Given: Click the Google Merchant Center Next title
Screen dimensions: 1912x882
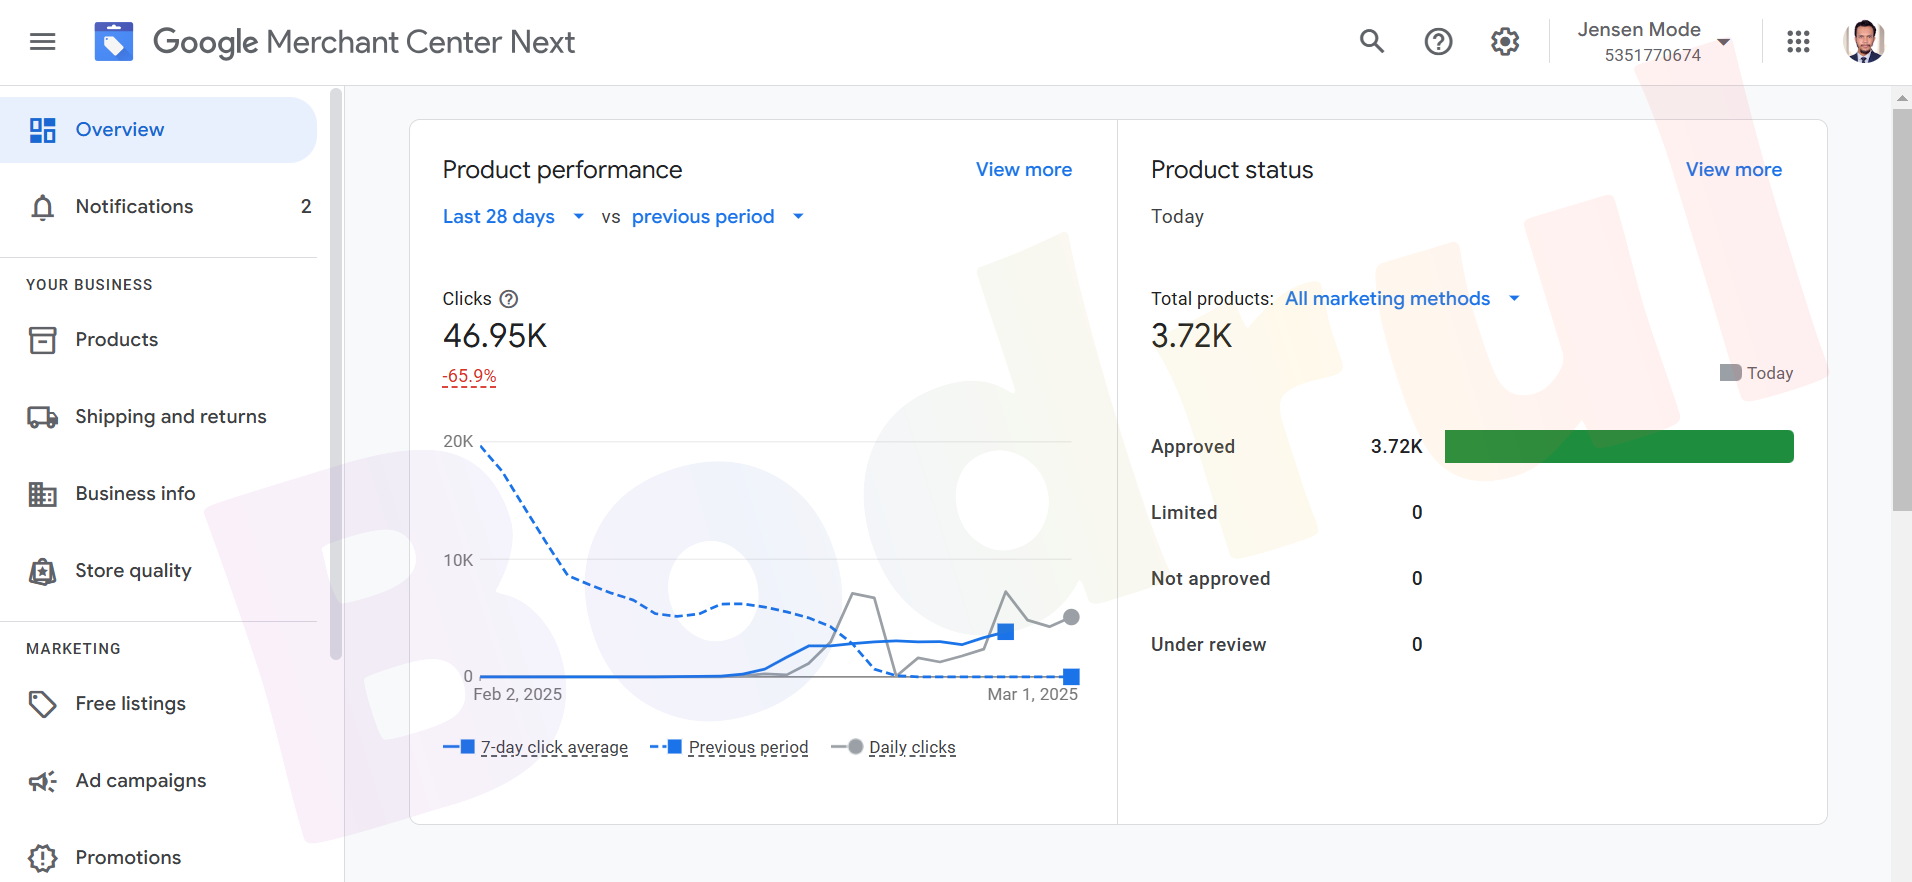Looking at the screenshot, I should click(x=364, y=42).
